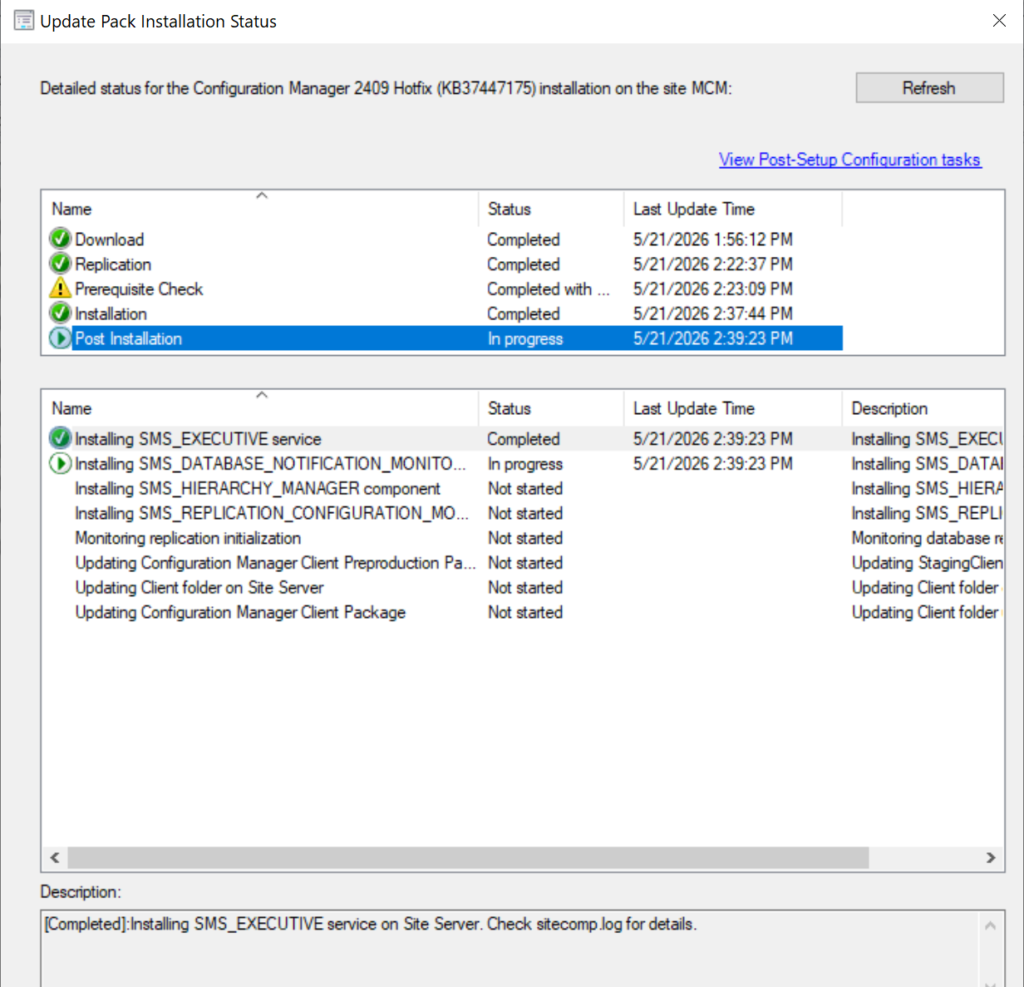Select Installing SMS_EXECUTIVE service row

[x=526, y=438]
